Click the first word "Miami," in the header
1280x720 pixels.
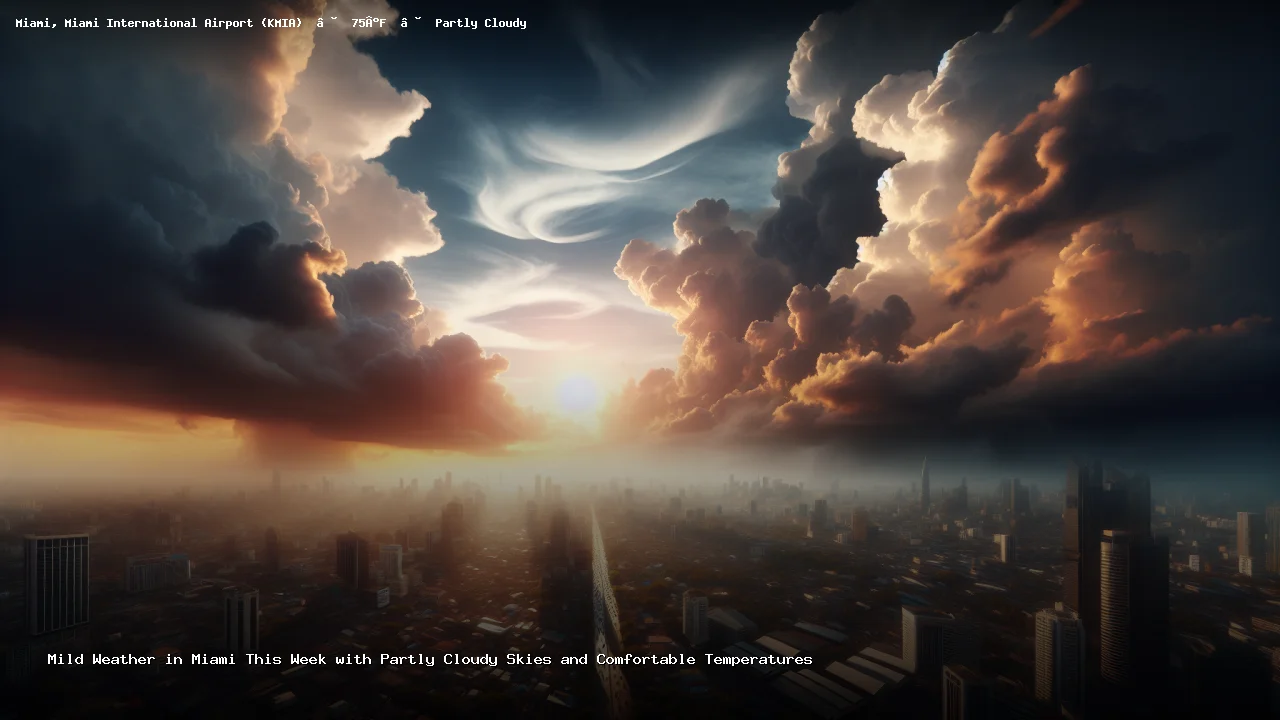point(36,23)
